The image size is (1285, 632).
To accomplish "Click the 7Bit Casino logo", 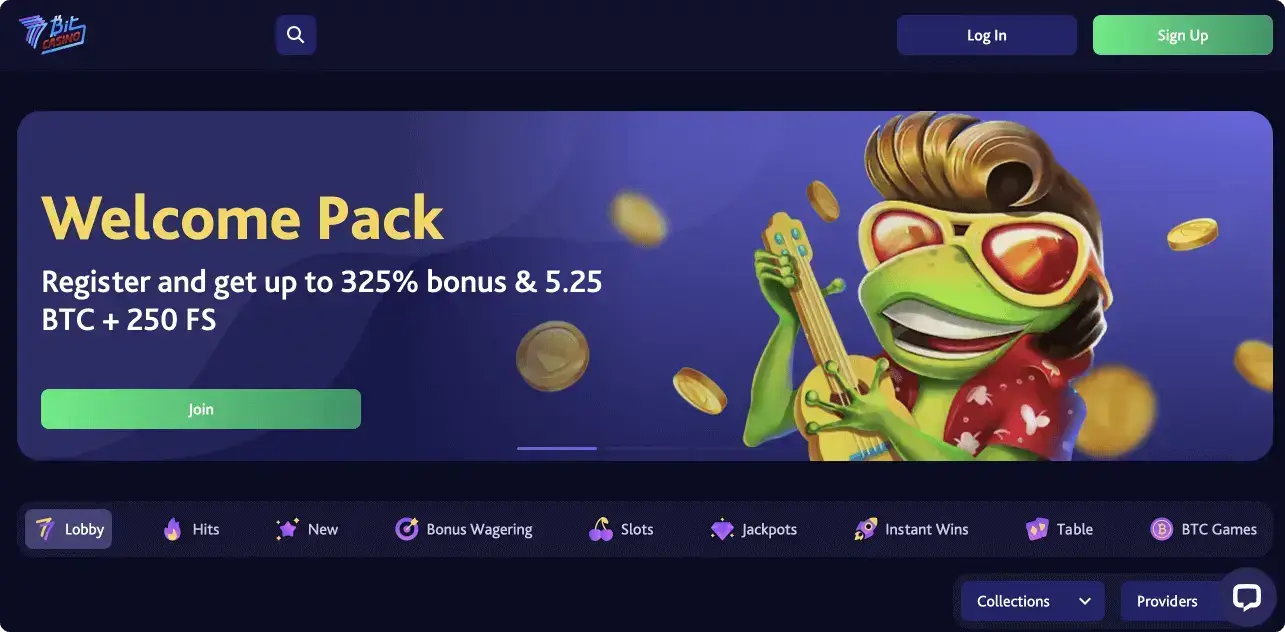I will [x=52, y=35].
